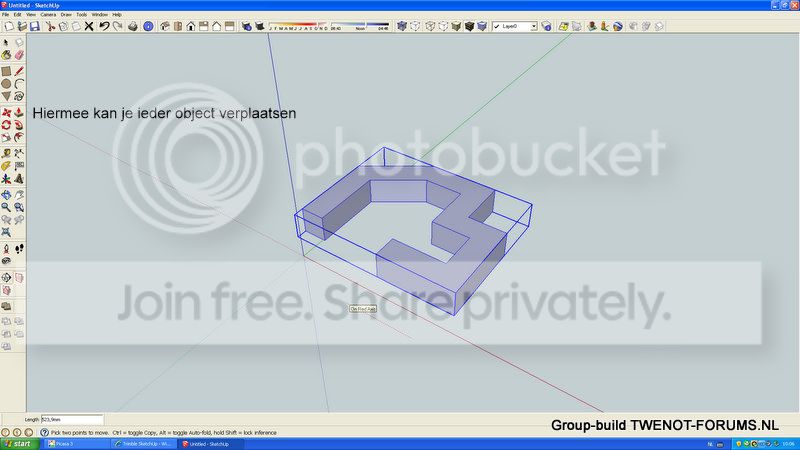Print the model with printer icon
The width and height of the screenshot is (800, 450).
(133, 26)
